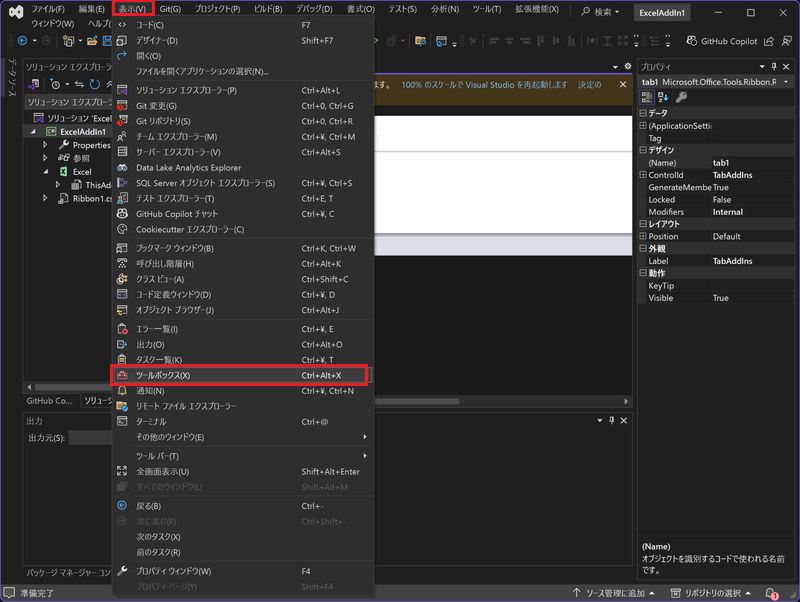Click the property pages wrench icon
The height and width of the screenshot is (602, 800).
click(x=682, y=97)
